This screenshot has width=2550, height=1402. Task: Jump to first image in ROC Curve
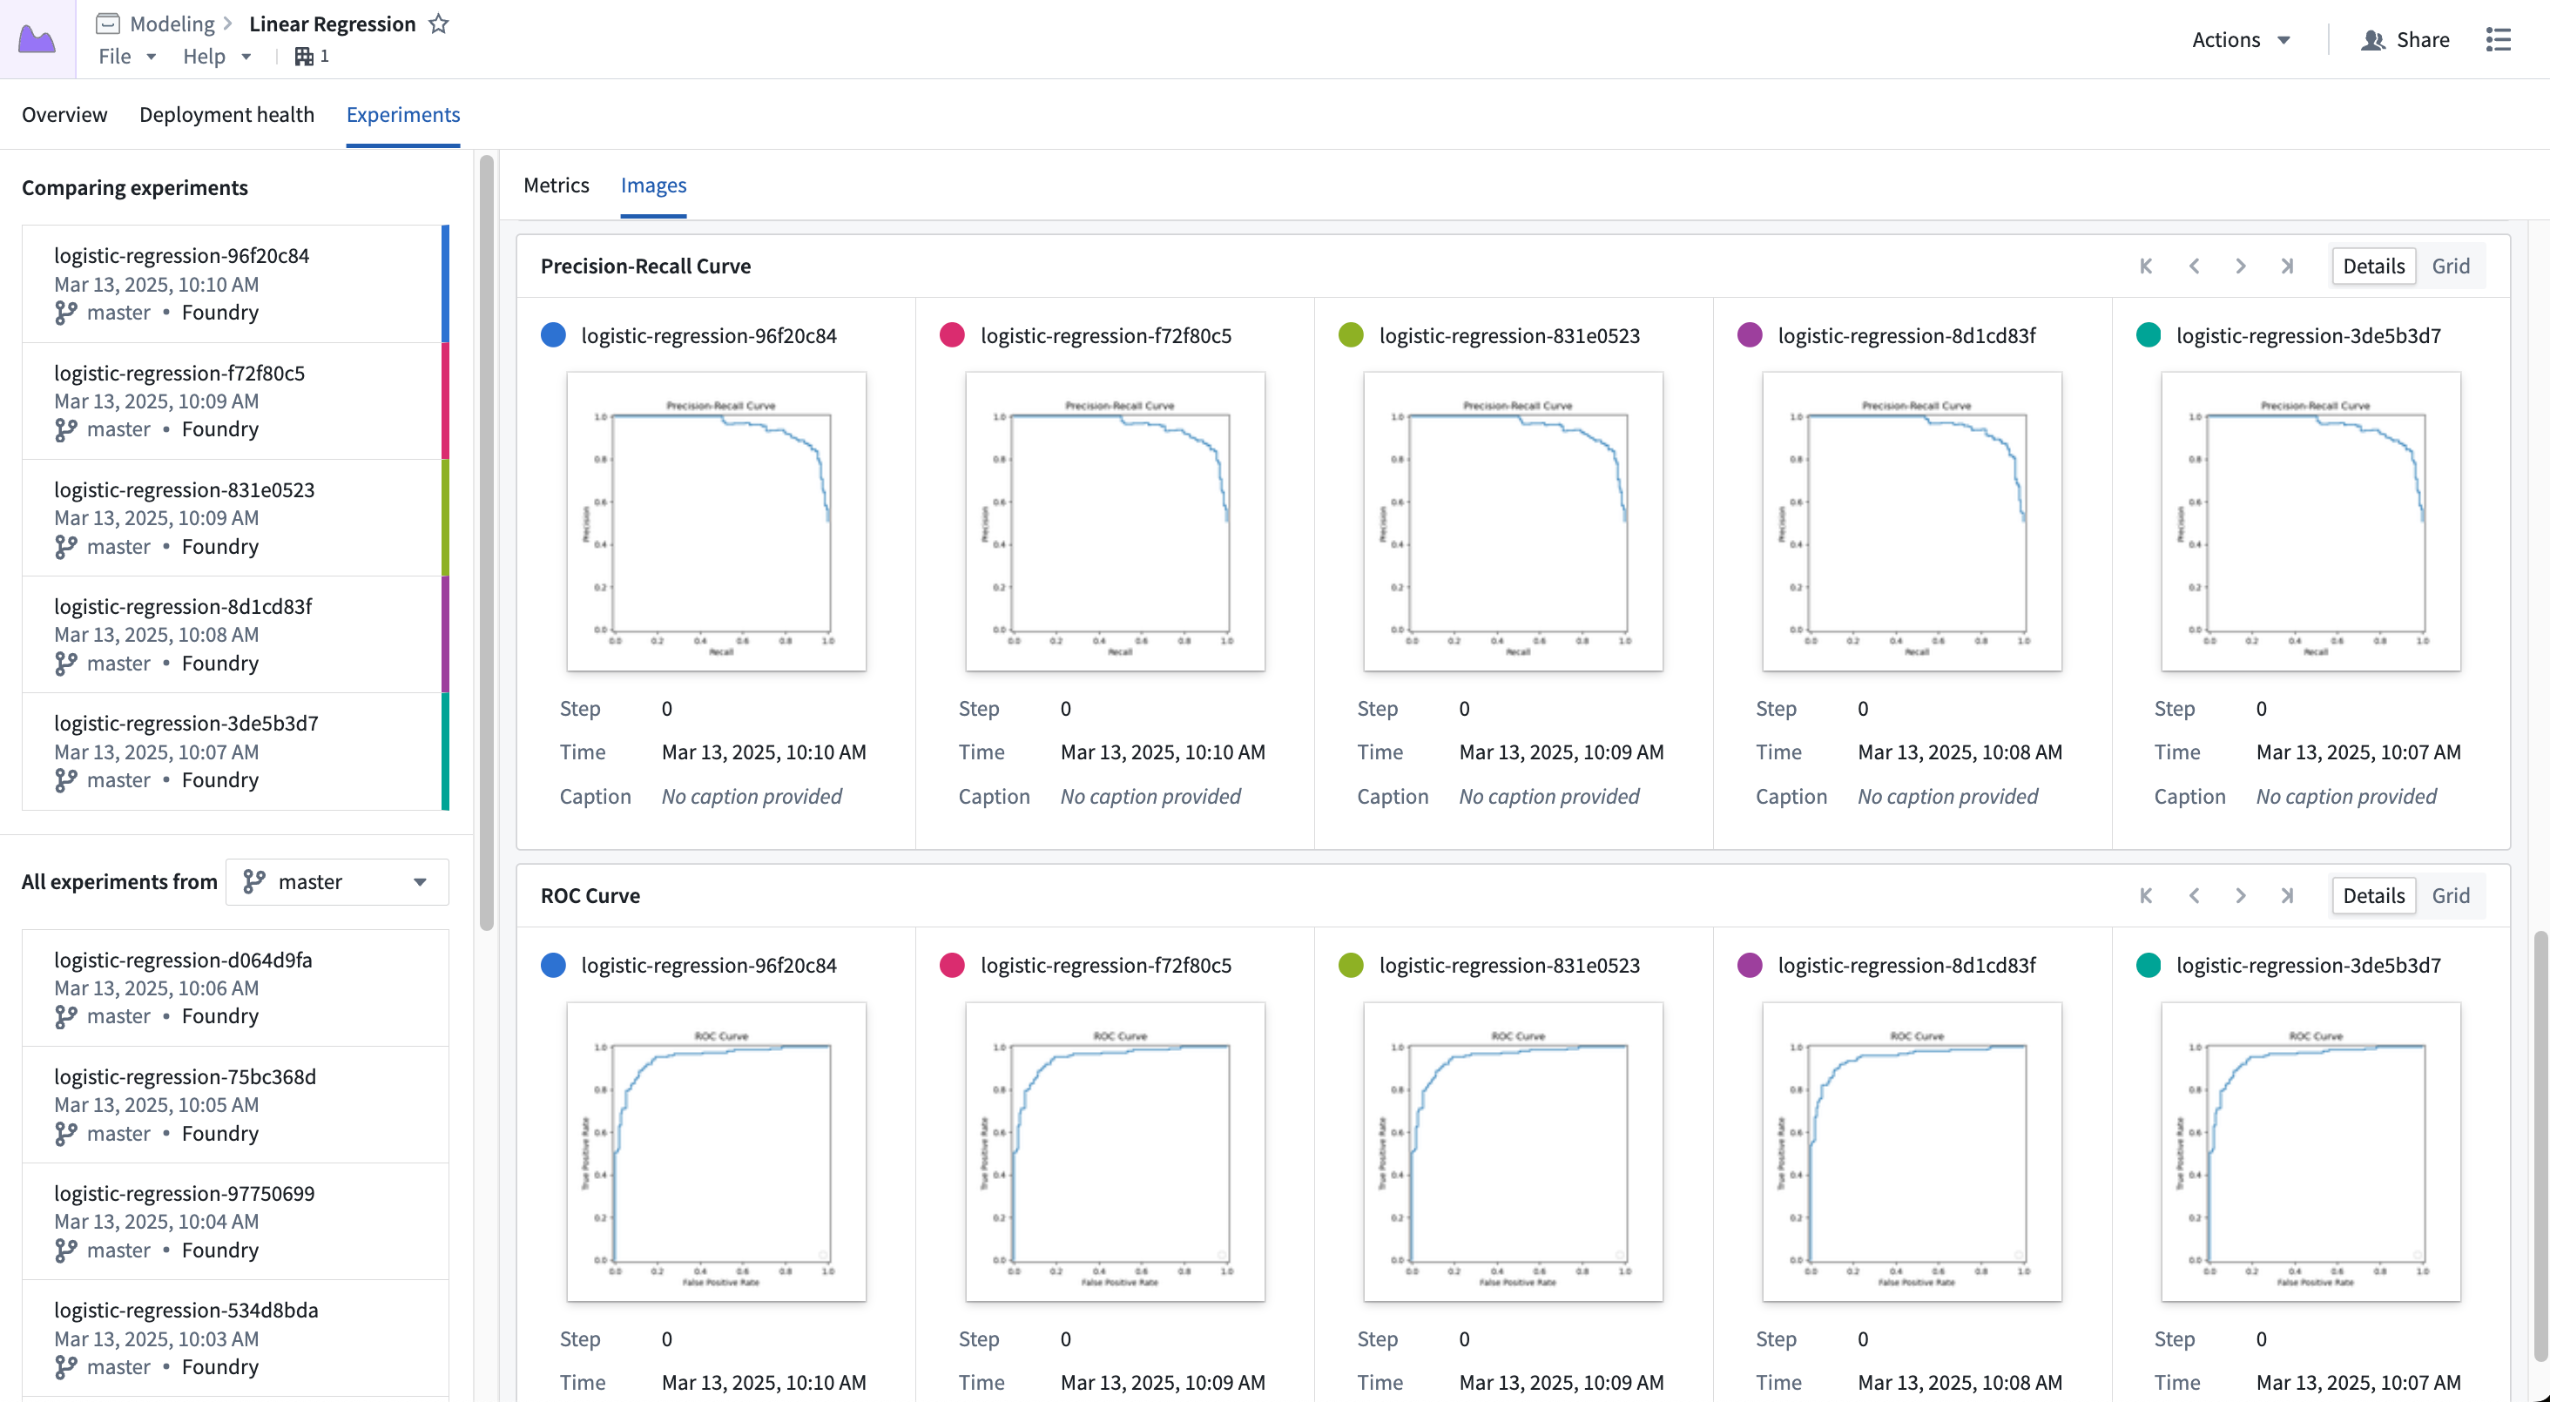tap(2146, 895)
